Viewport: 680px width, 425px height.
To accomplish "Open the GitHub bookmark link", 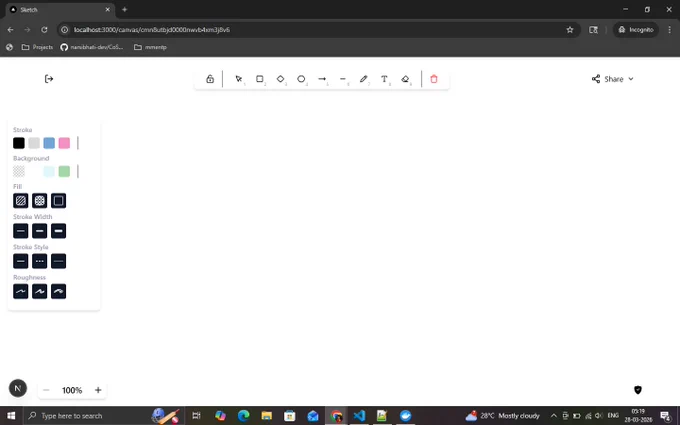I will (x=92, y=47).
